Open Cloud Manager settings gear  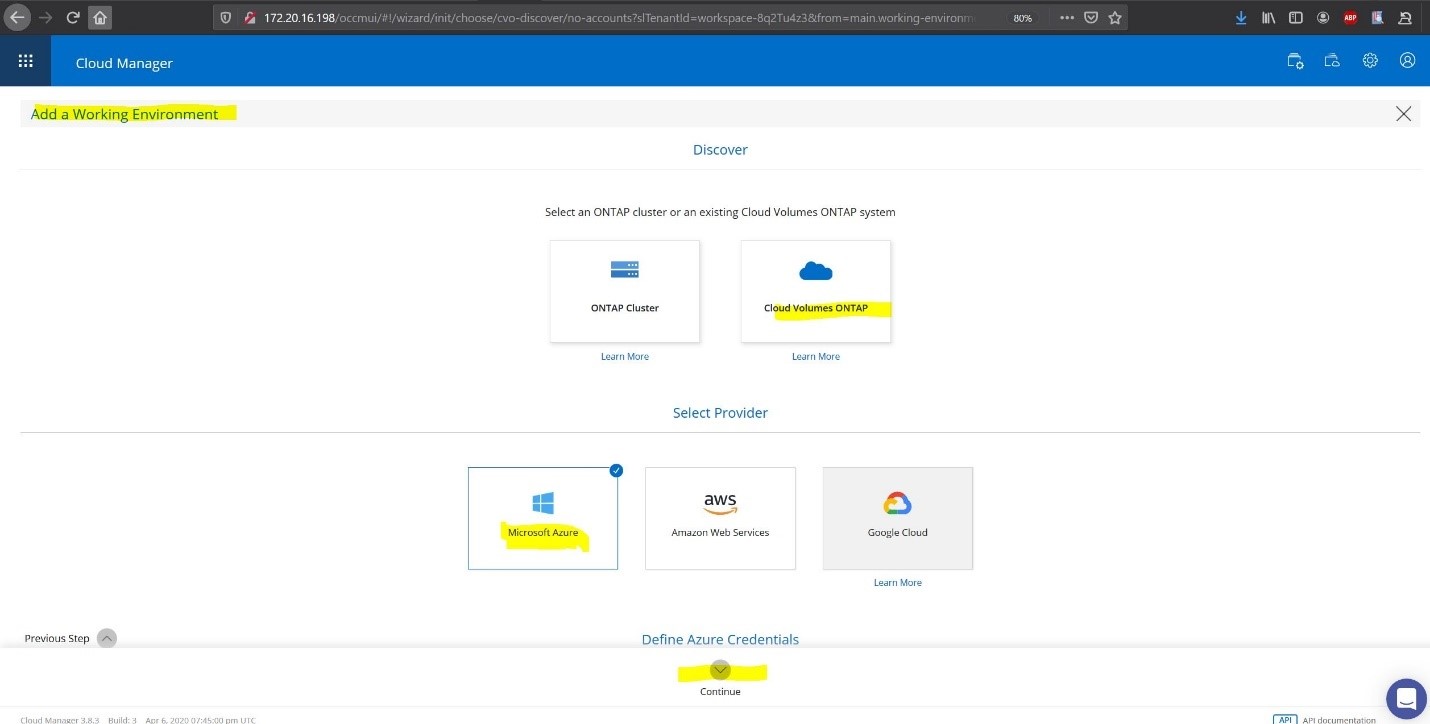(1370, 60)
